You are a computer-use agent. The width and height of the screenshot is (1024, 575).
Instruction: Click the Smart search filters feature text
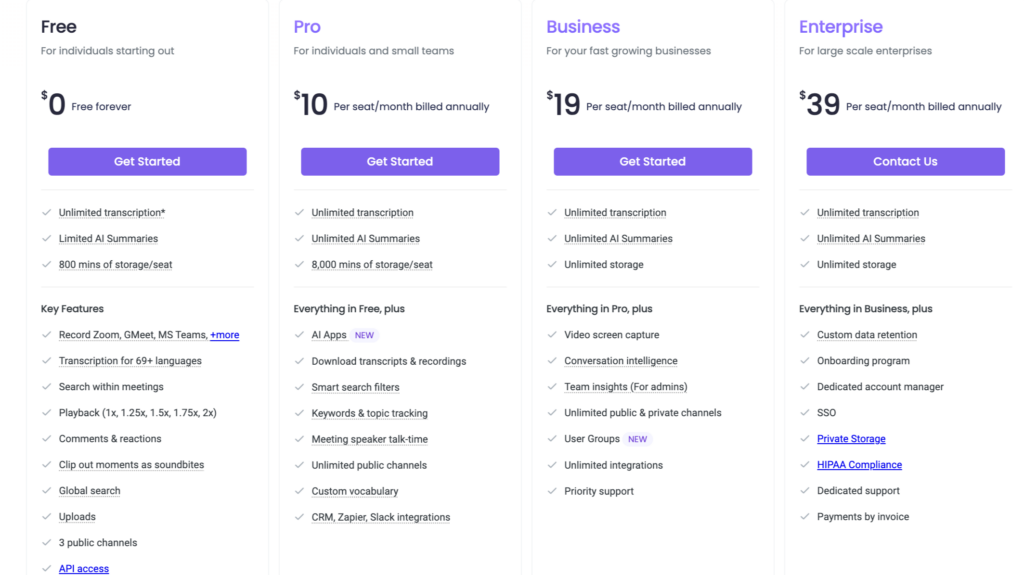pyautogui.click(x=355, y=387)
